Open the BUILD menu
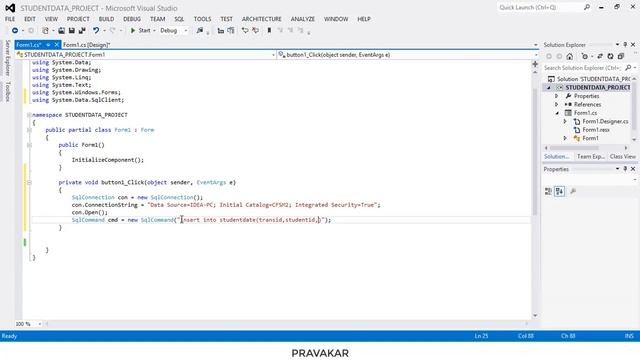The image size is (640, 360). tap(107, 19)
